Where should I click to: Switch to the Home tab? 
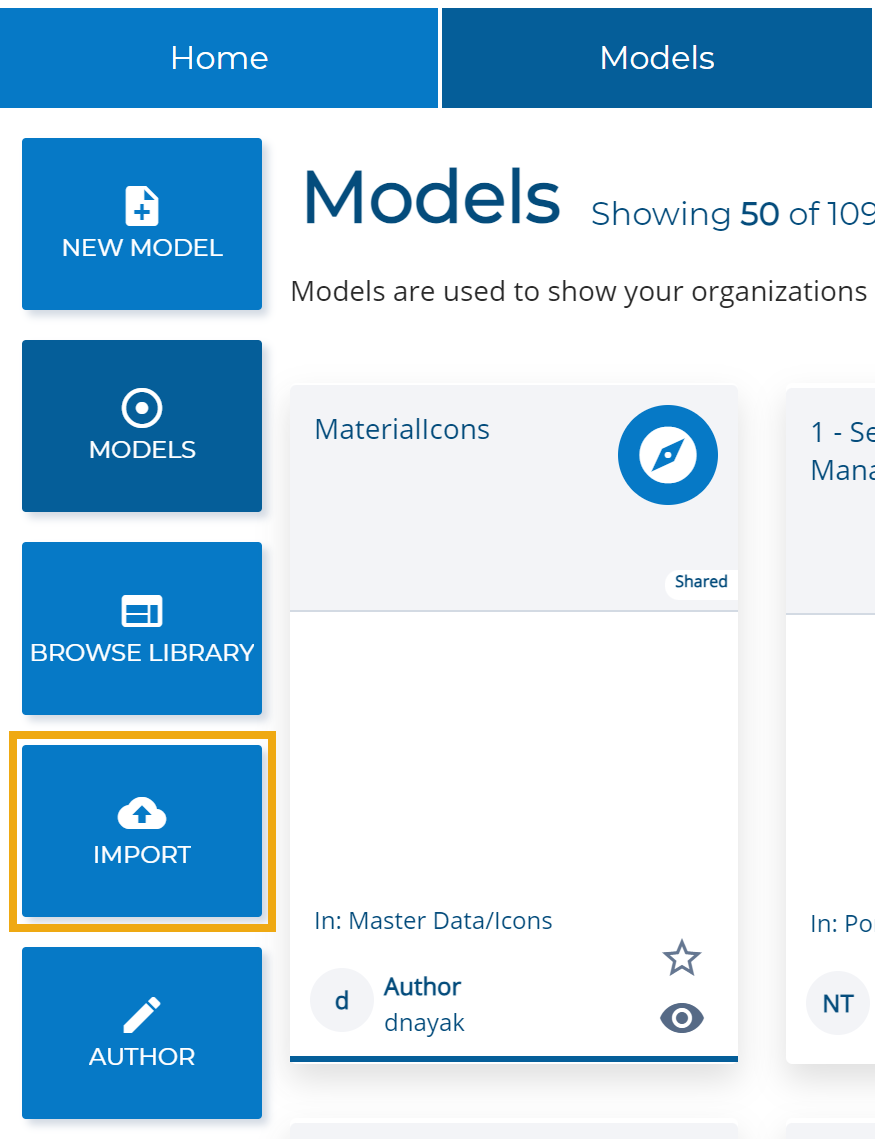point(219,58)
